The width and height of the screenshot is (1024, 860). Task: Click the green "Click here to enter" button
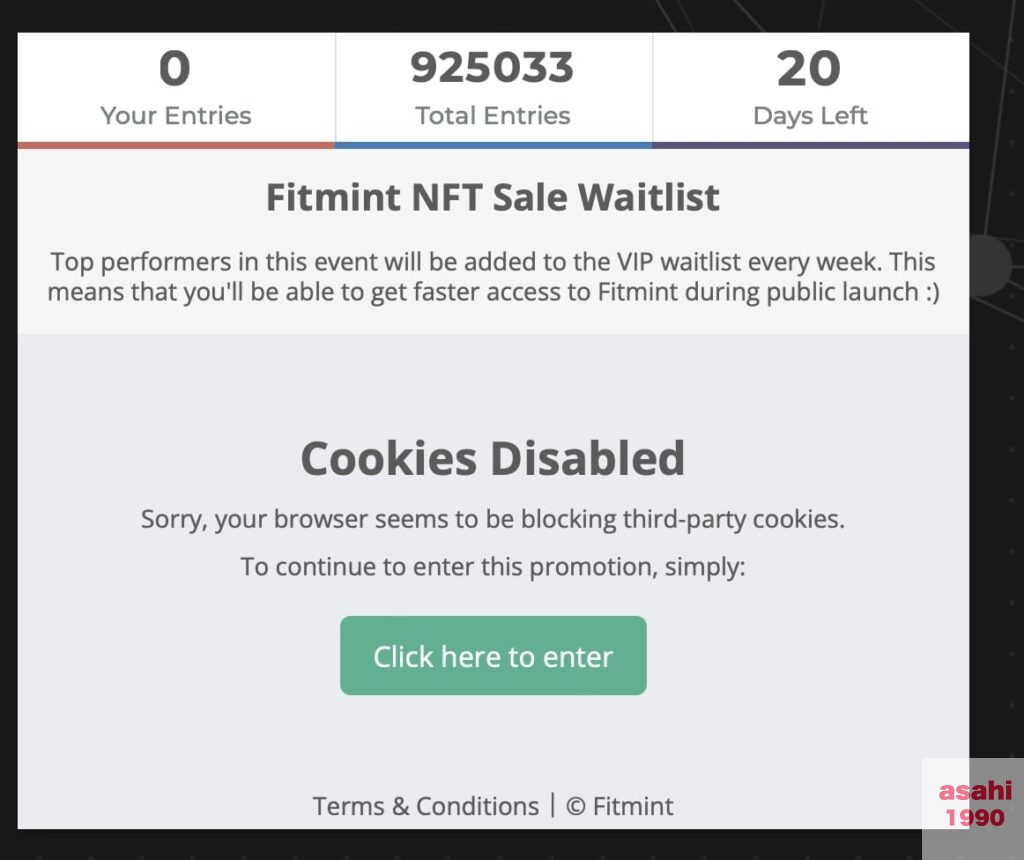click(x=493, y=656)
